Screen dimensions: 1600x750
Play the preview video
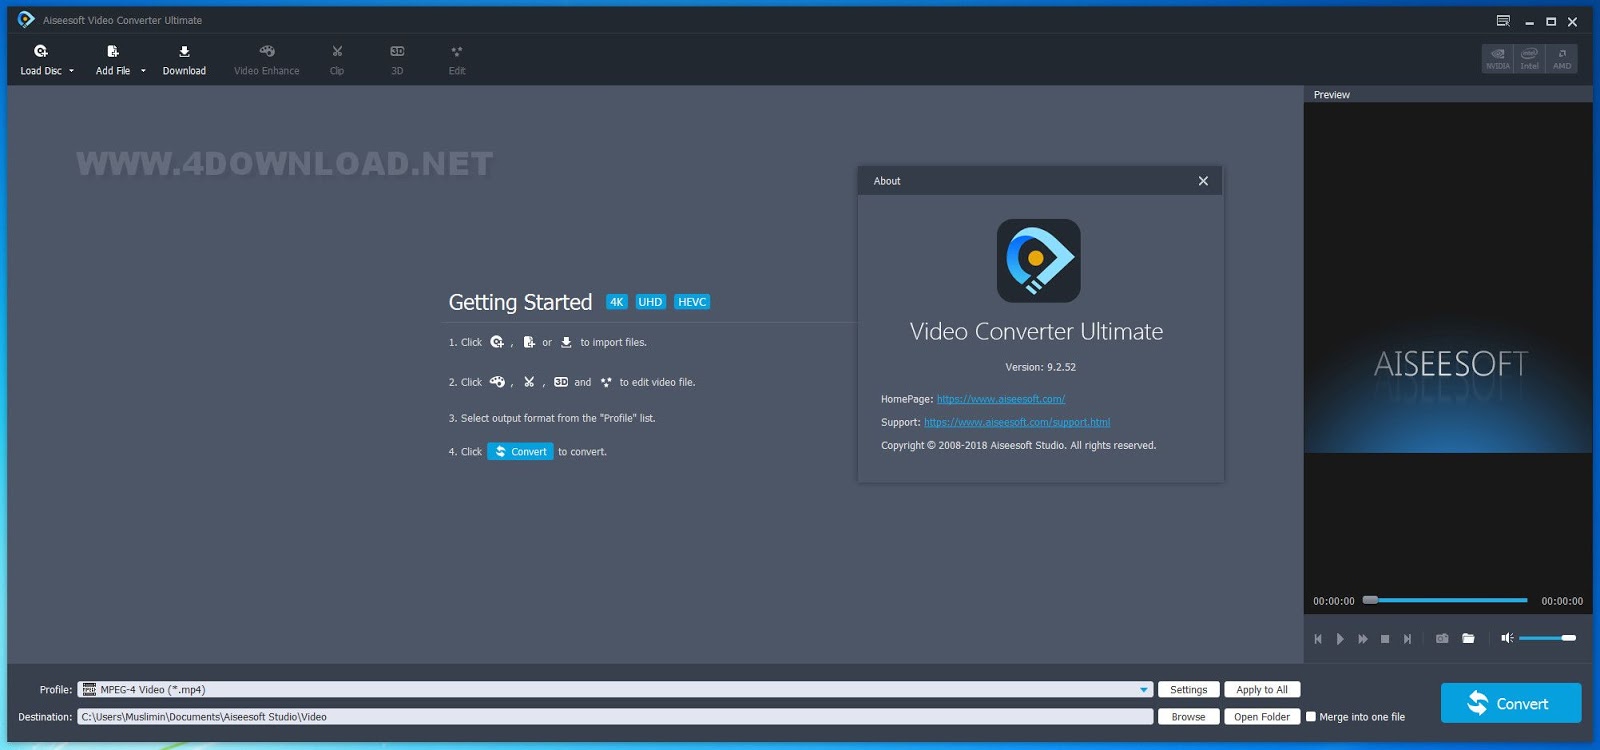pos(1340,639)
